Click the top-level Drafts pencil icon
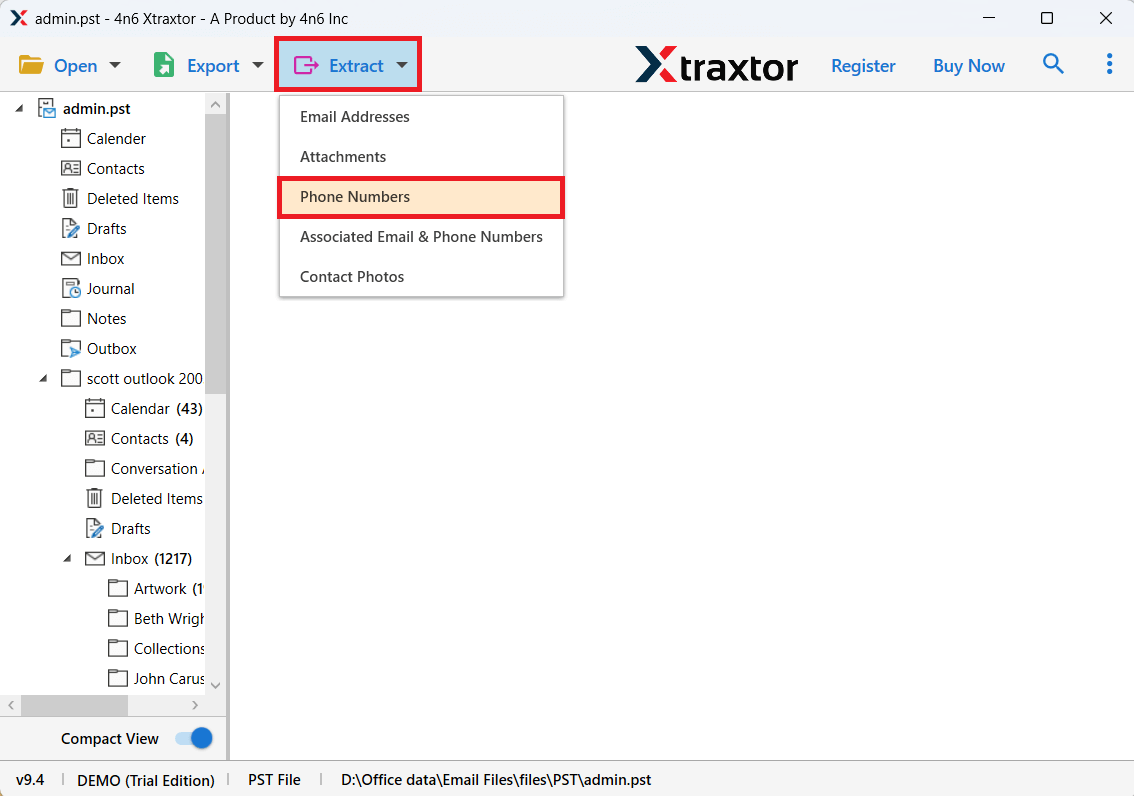This screenshot has height=796, width=1134. tap(70, 229)
